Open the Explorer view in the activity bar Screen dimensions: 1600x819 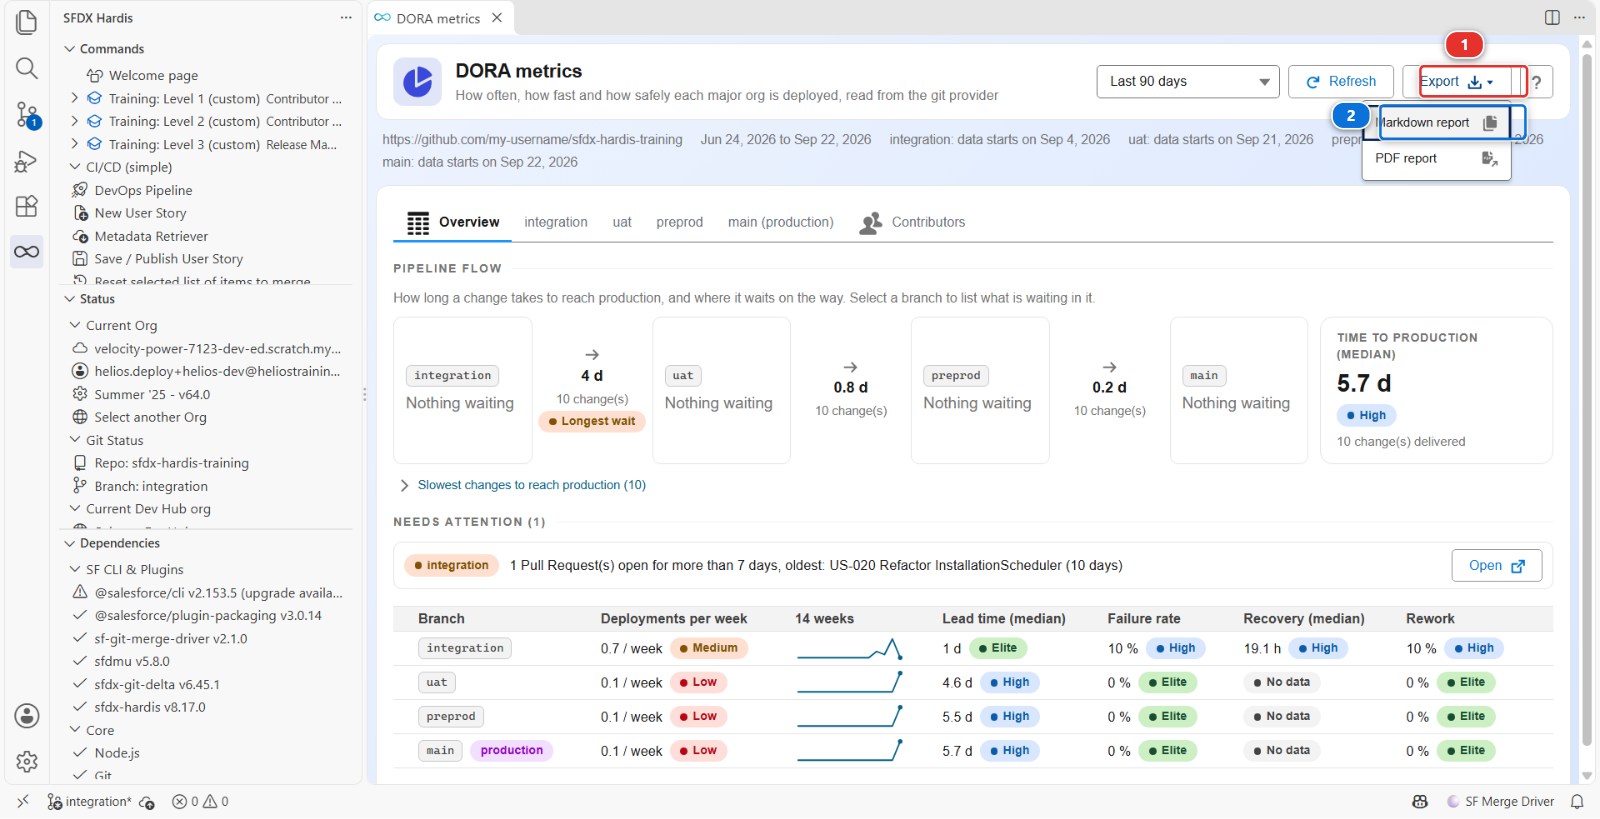click(x=27, y=22)
